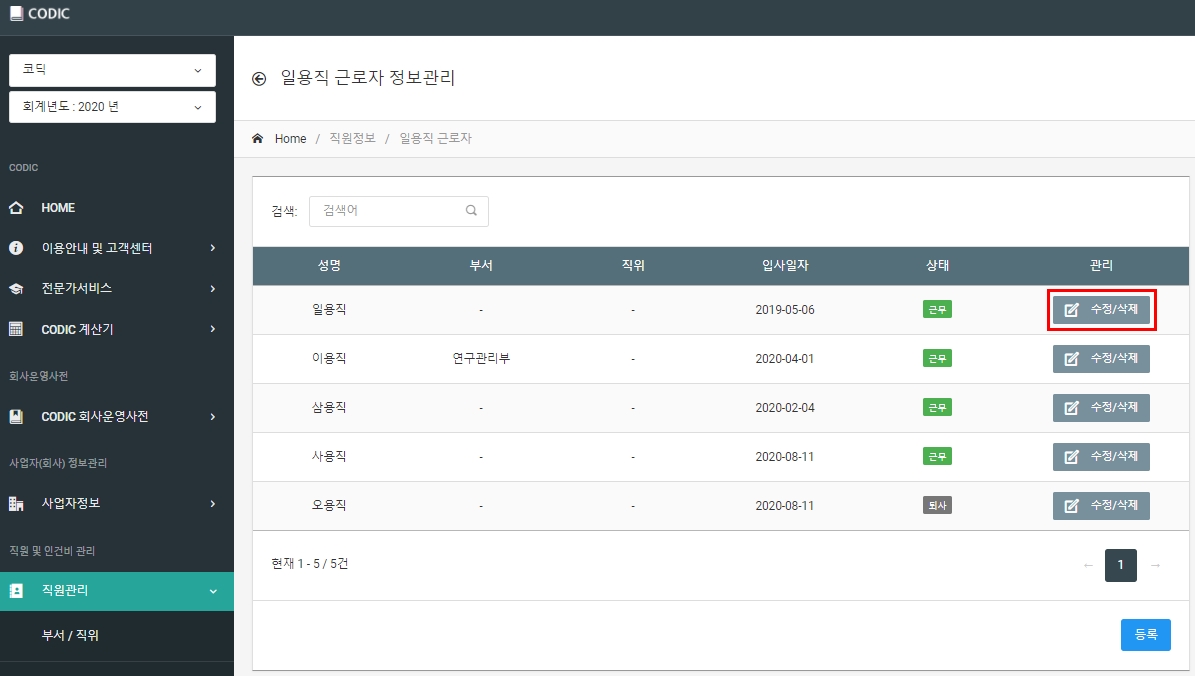This screenshot has width=1195, height=676.
Task: Click the search magnifier icon
Action: [x=471, y=210]
